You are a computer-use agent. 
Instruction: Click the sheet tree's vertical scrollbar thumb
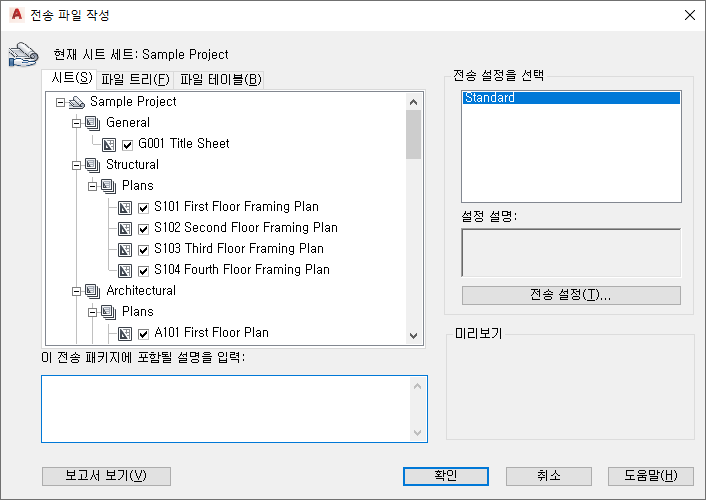click(x=413, y=134)
